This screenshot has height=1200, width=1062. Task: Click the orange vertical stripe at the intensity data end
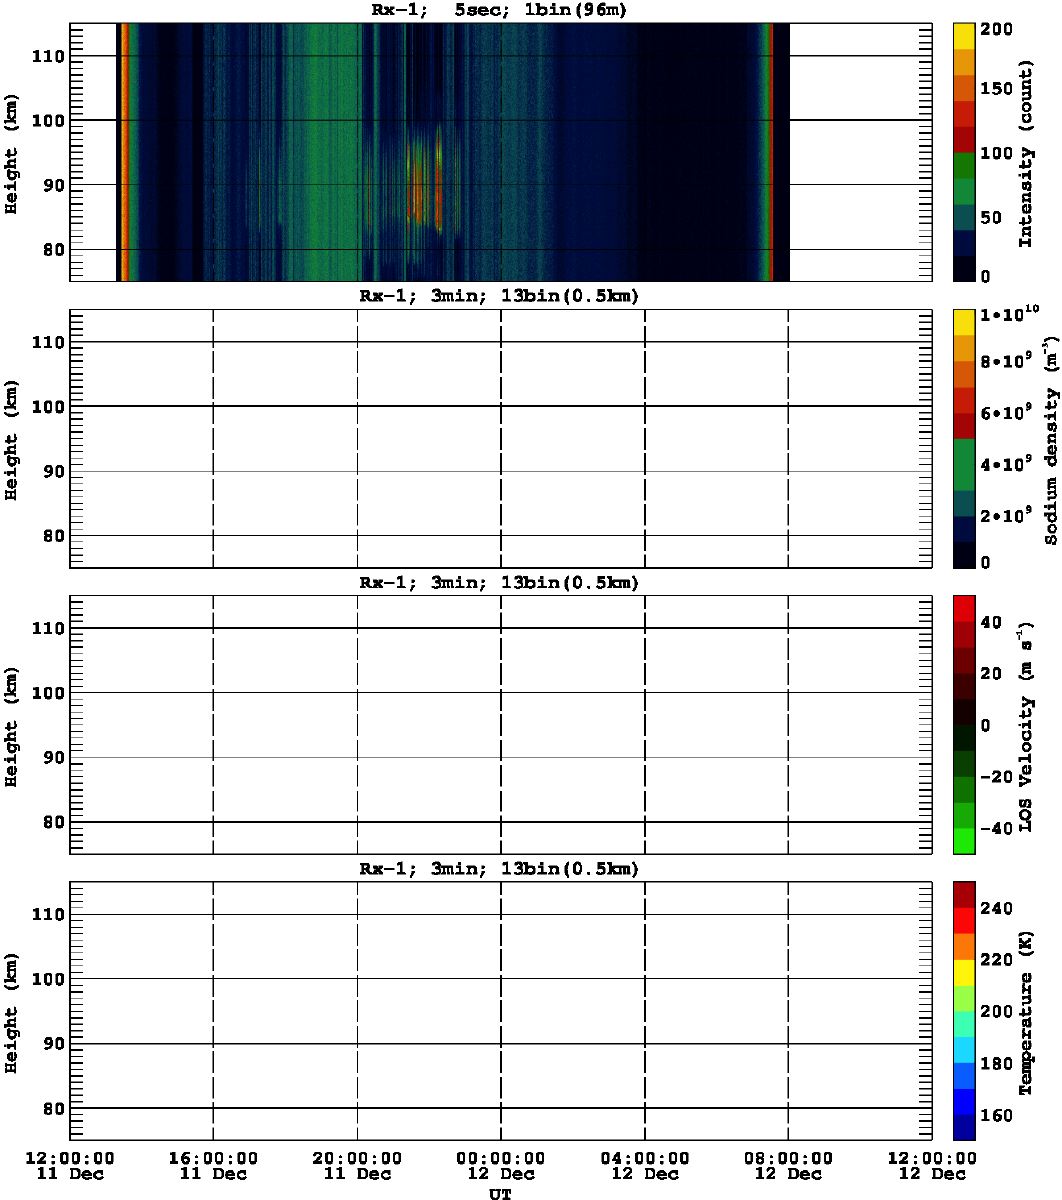click(771, 152)
